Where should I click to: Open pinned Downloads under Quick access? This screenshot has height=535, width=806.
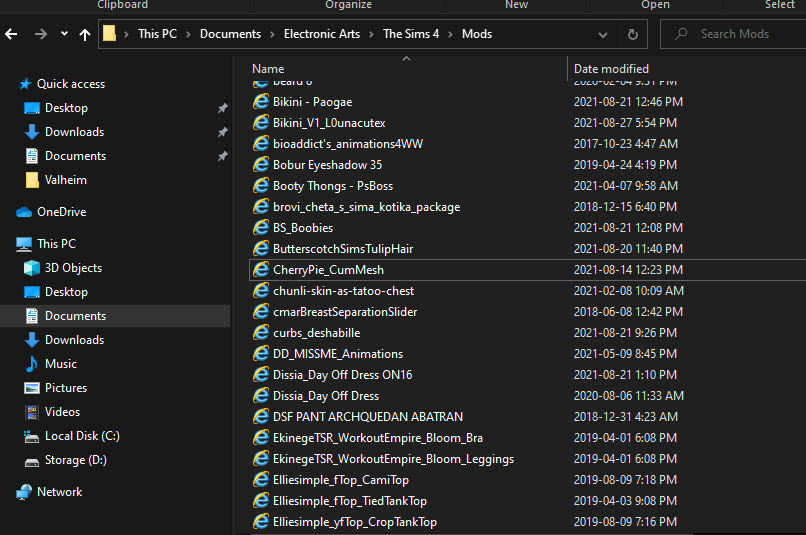click(x=75, y=132)
